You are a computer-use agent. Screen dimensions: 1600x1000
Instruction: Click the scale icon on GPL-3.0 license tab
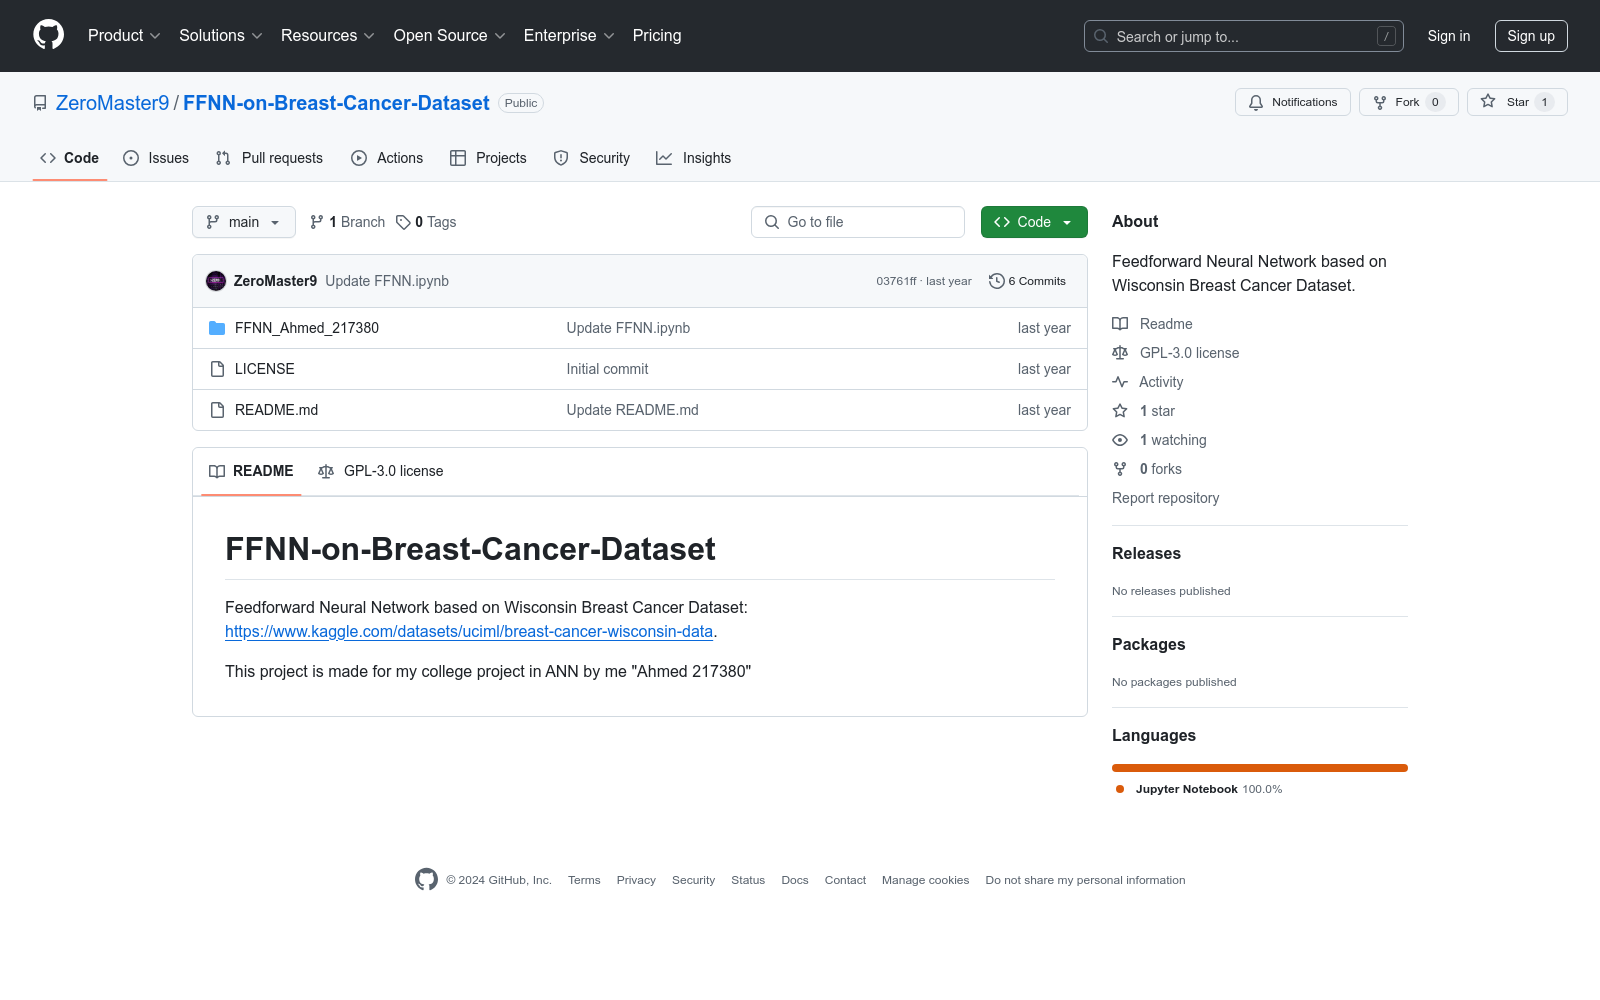pyautogui.click(x=326, y=471)
